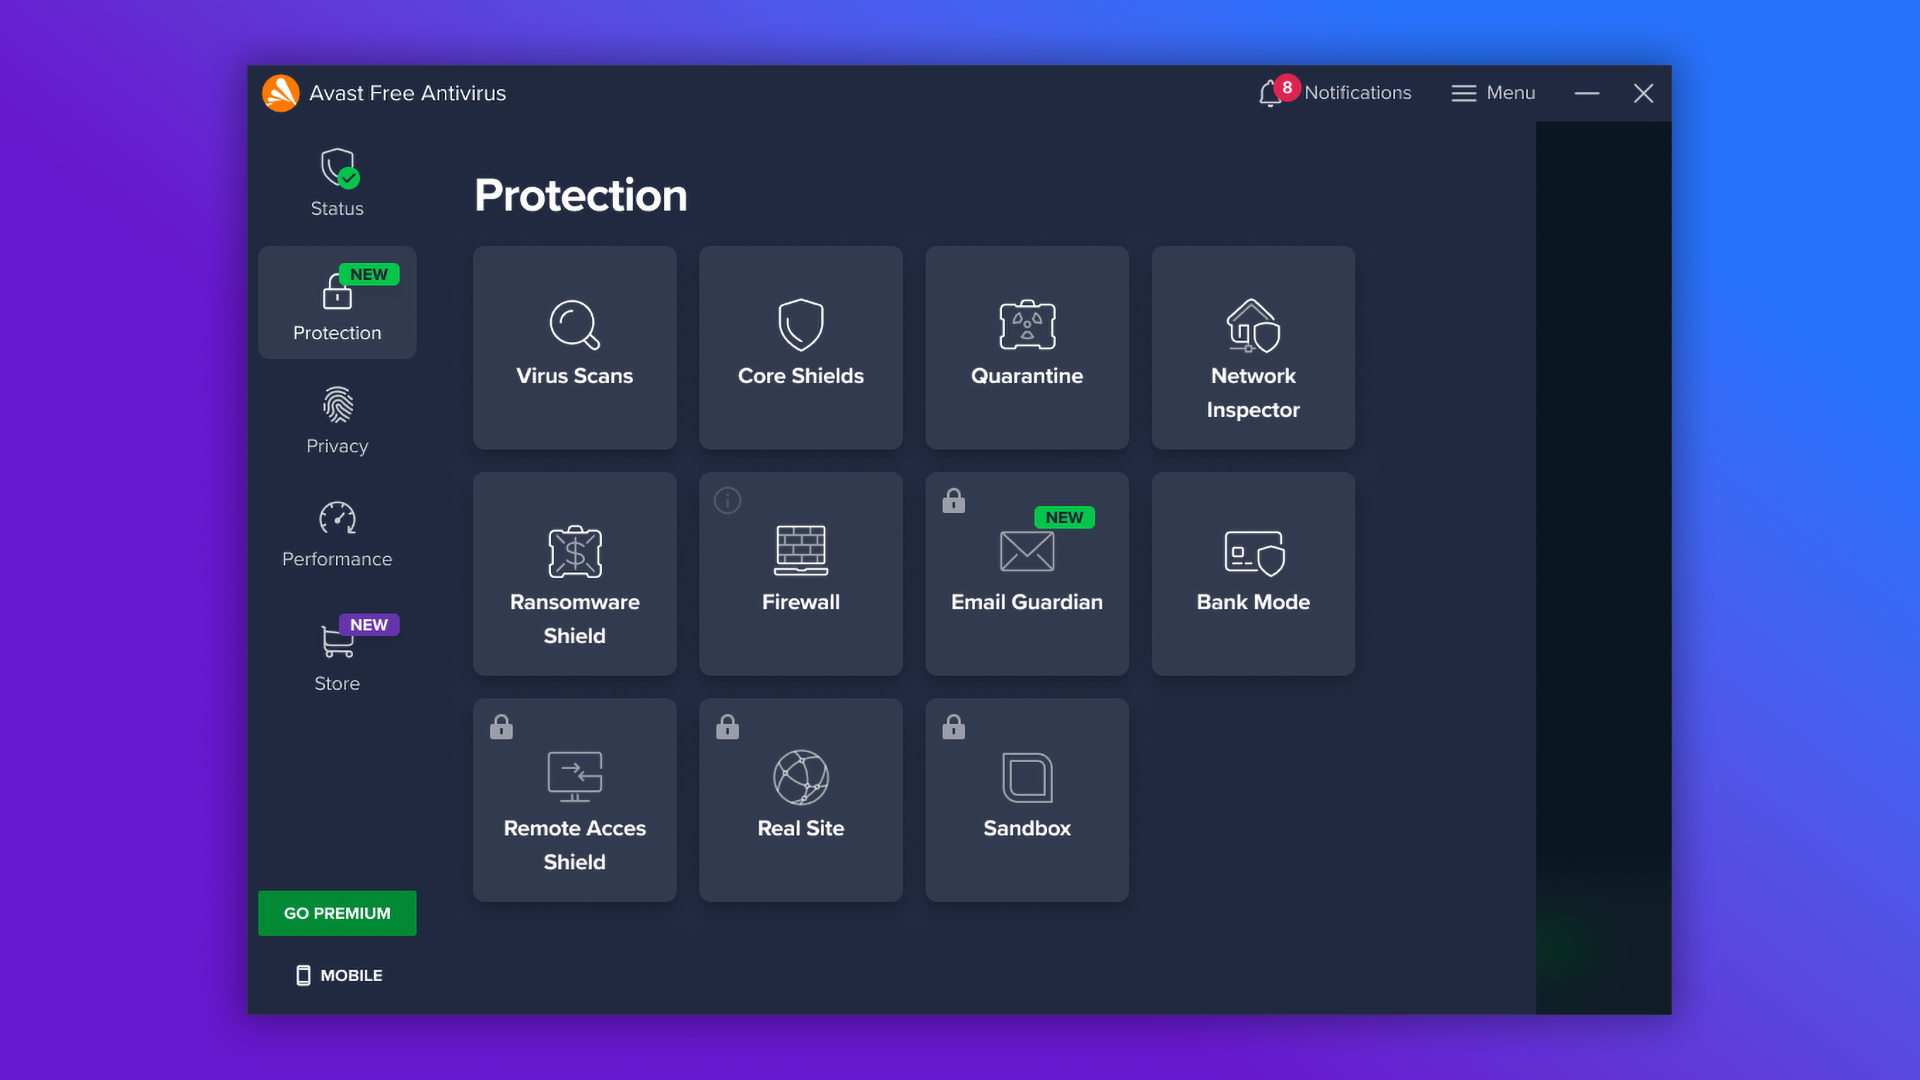Open the Store section
Screen dimensions: 1920x1080
tap(337, 655)
